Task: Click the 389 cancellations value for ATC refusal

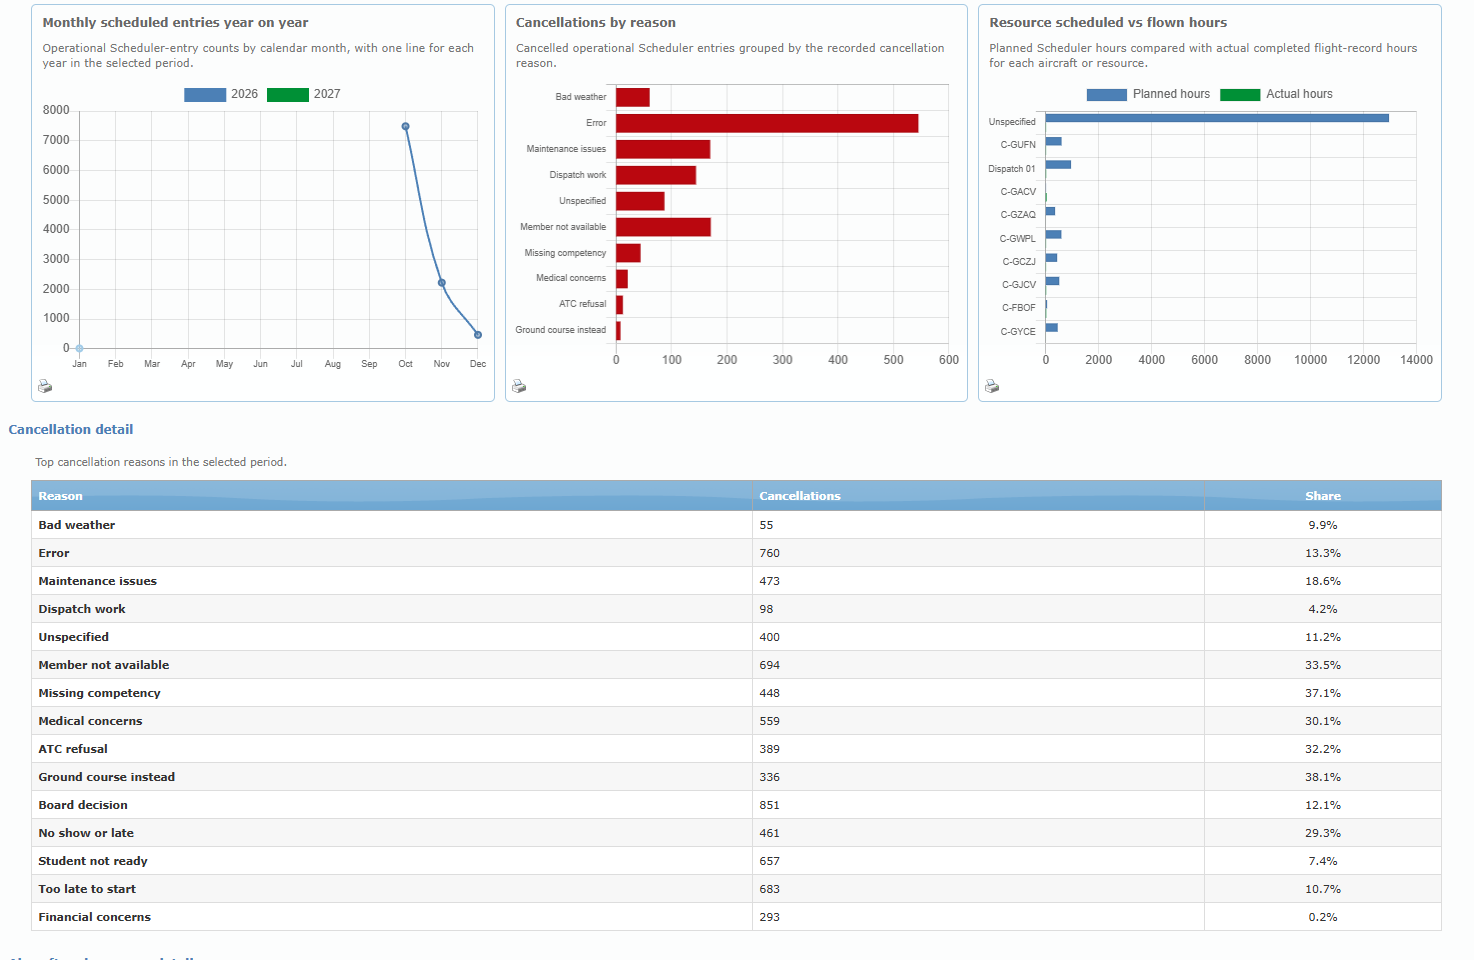Action: click(770, 749)
